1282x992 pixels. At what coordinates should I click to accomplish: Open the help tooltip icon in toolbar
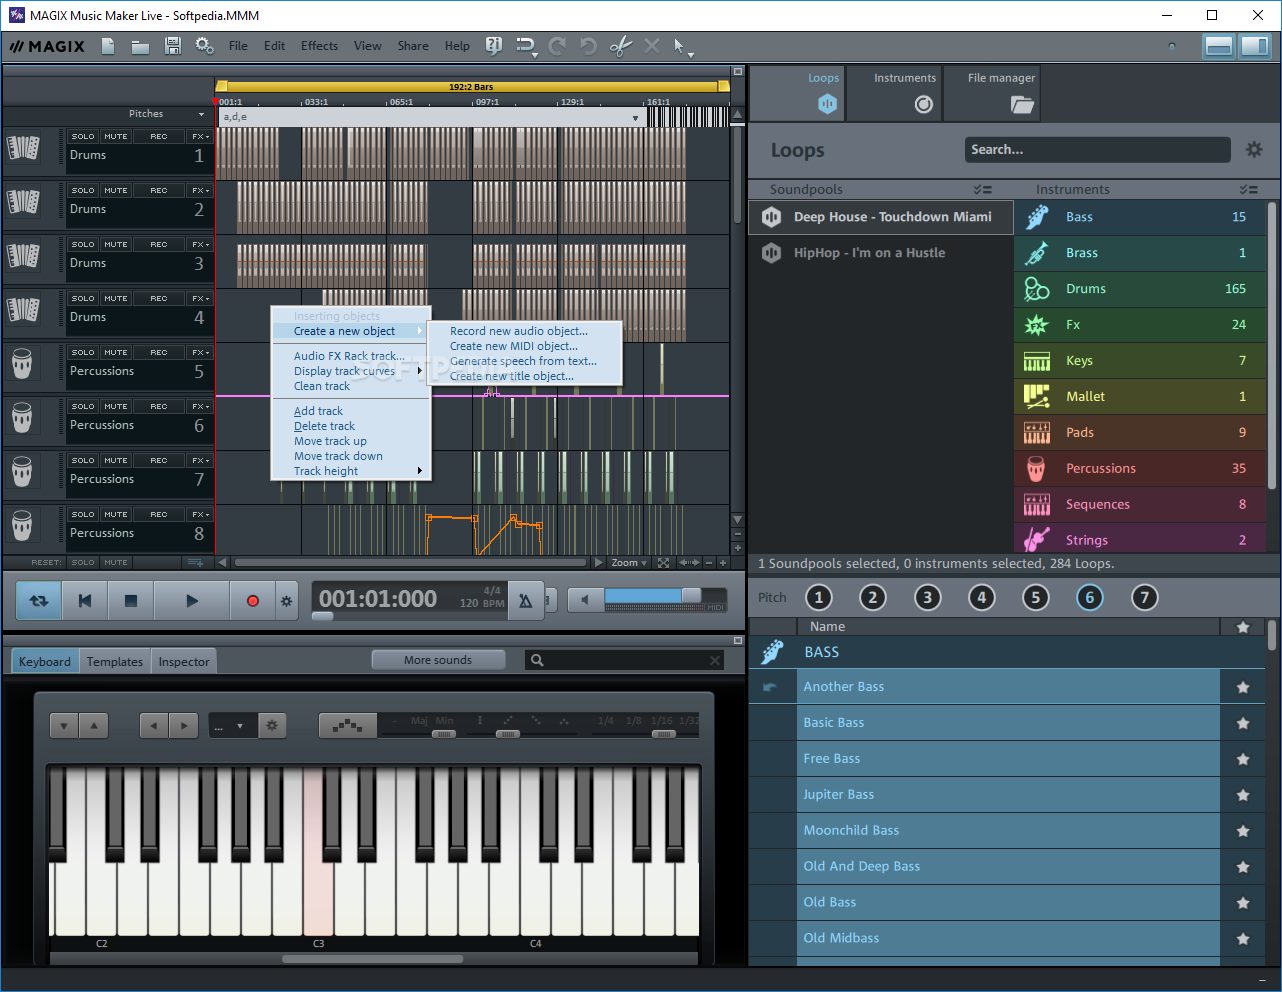tap(493, 45)
